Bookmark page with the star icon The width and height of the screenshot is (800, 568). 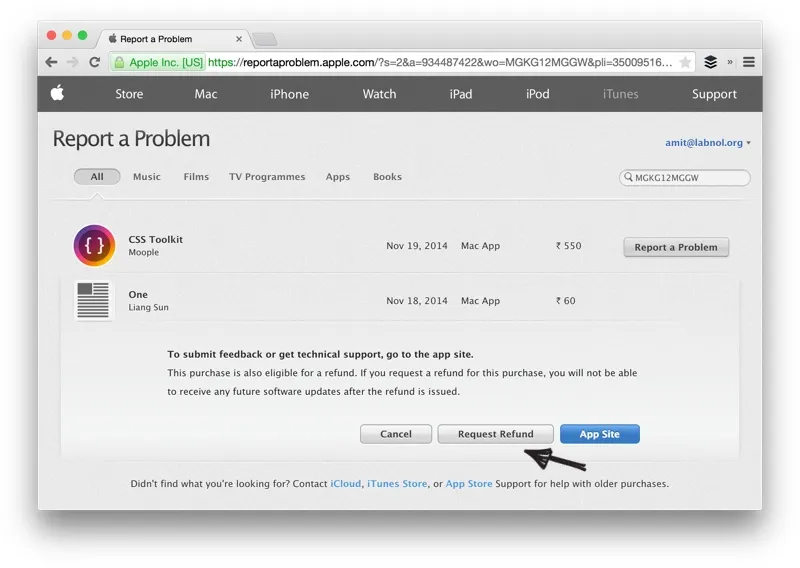coord(685,62)
